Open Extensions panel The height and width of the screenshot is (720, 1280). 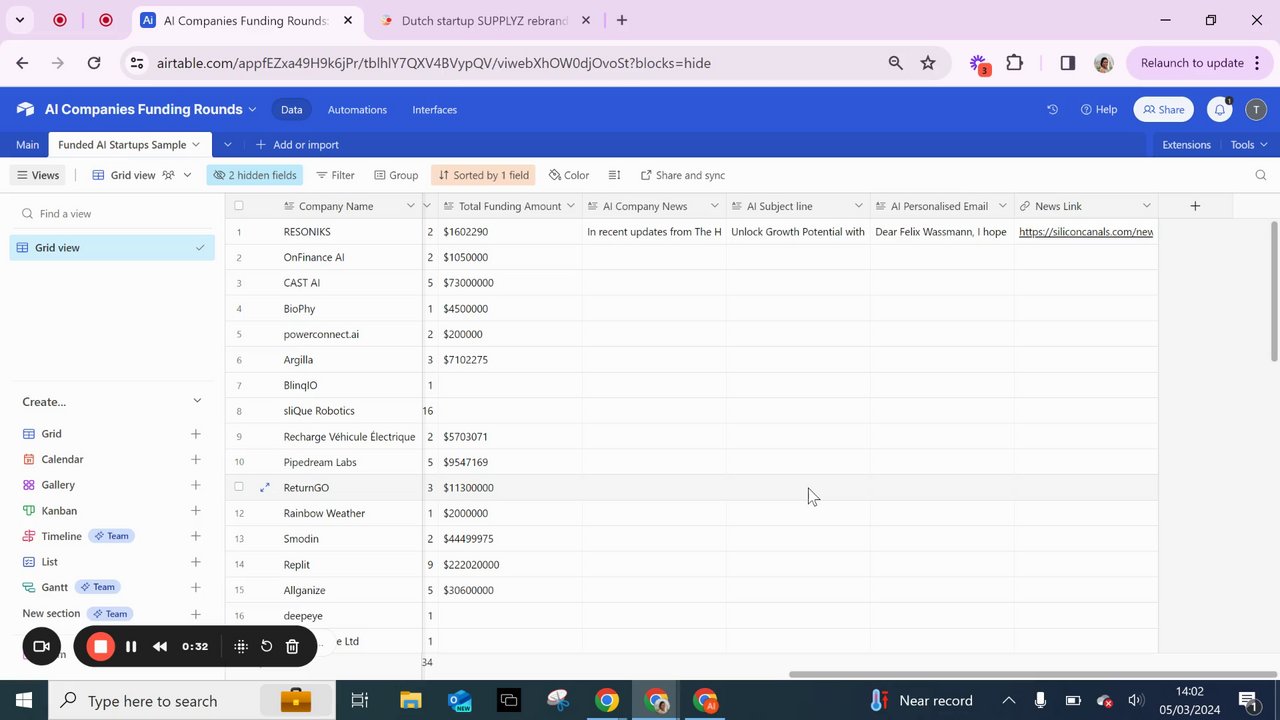pyautogui.click(x=1186, y=145)
